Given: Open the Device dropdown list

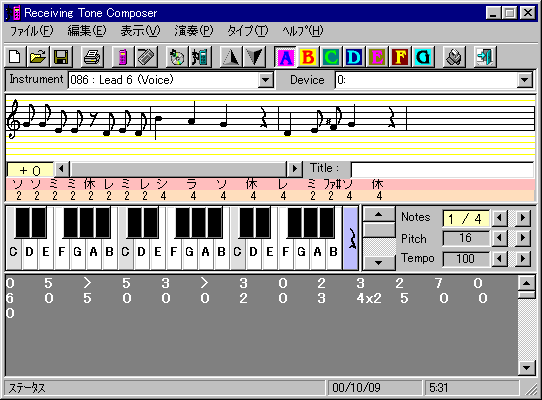Looking at the screenshot, I should tap(524, 80).
